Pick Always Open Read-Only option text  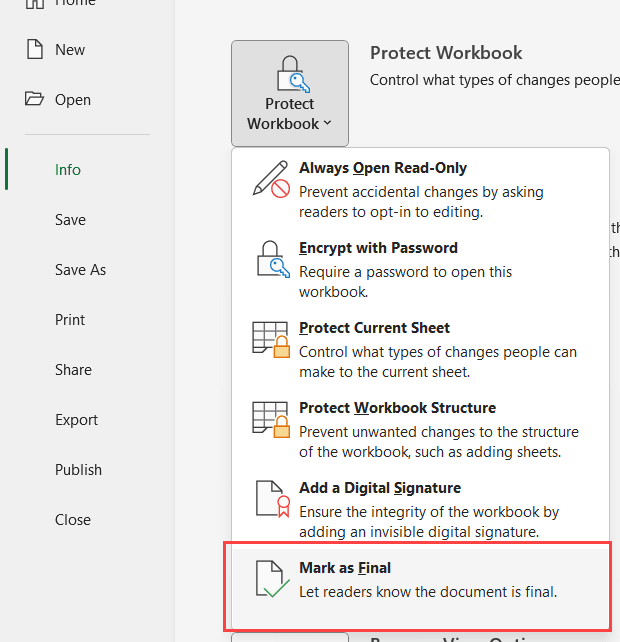tap(383, 168)
